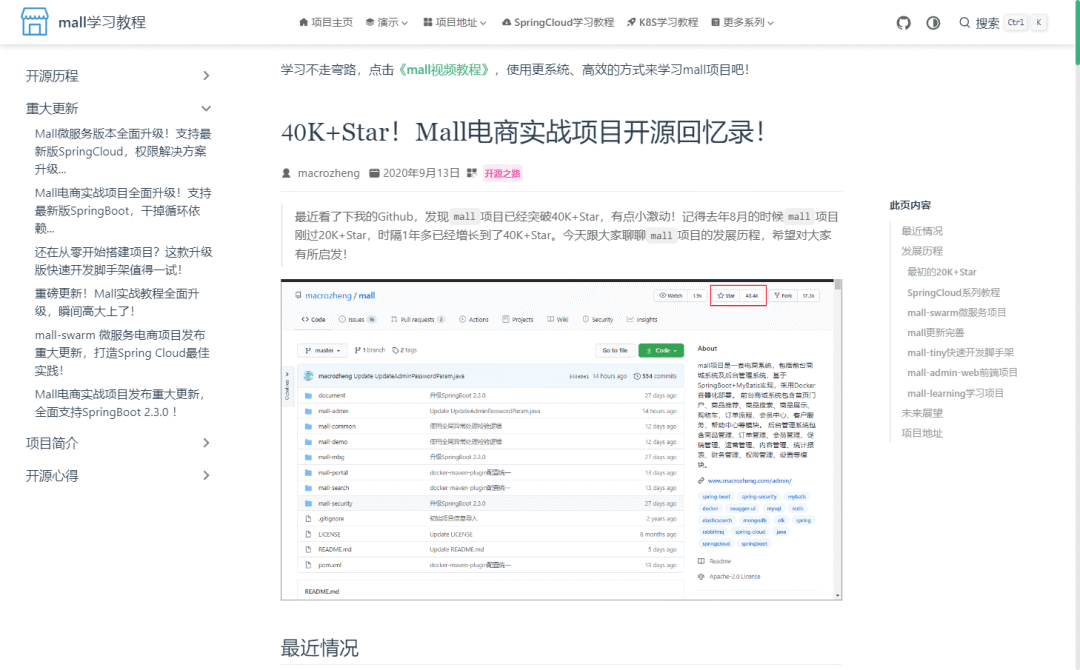Click the image's vertical scrollbar

838,439
